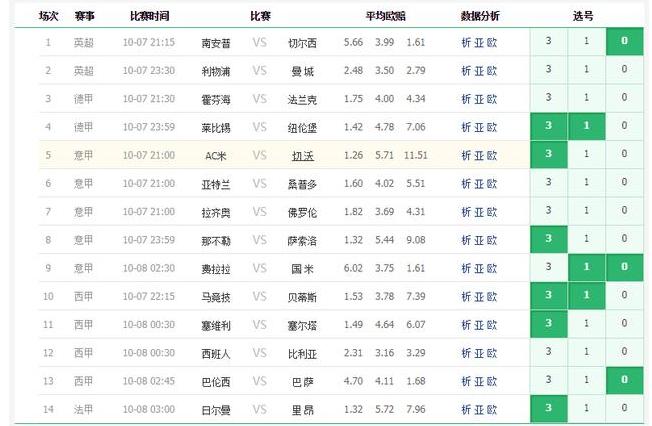Select pick 3 for 南安普 vs 切尔西
Viewport: 652px width, 426px height.
click(548, 41)
